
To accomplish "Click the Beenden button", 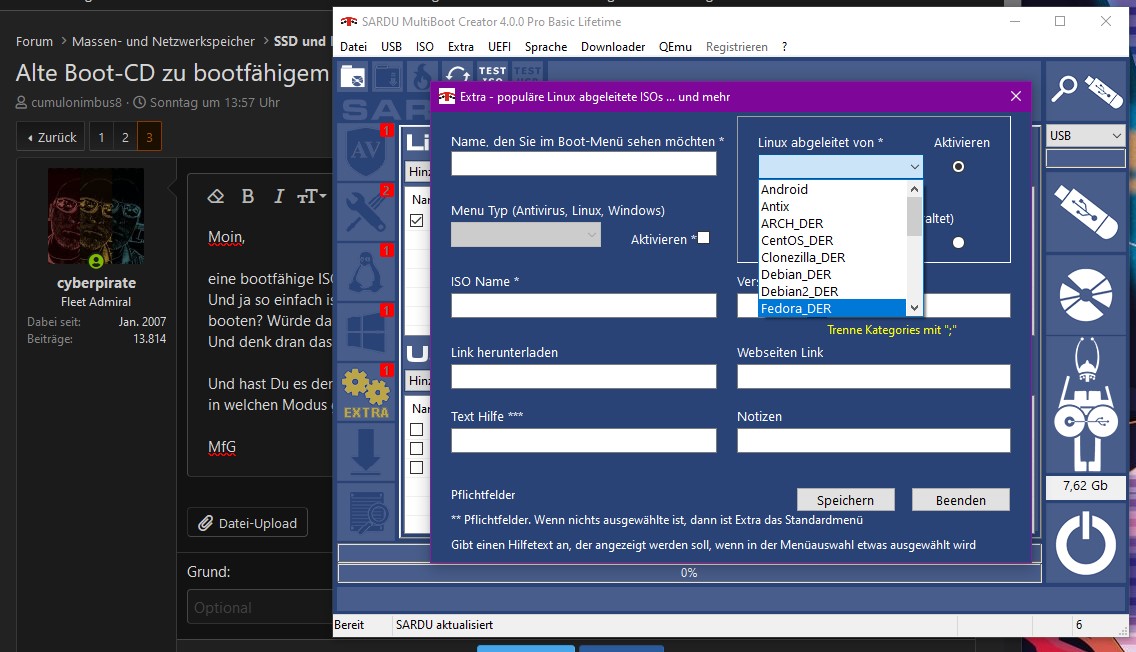I will 961,500.
